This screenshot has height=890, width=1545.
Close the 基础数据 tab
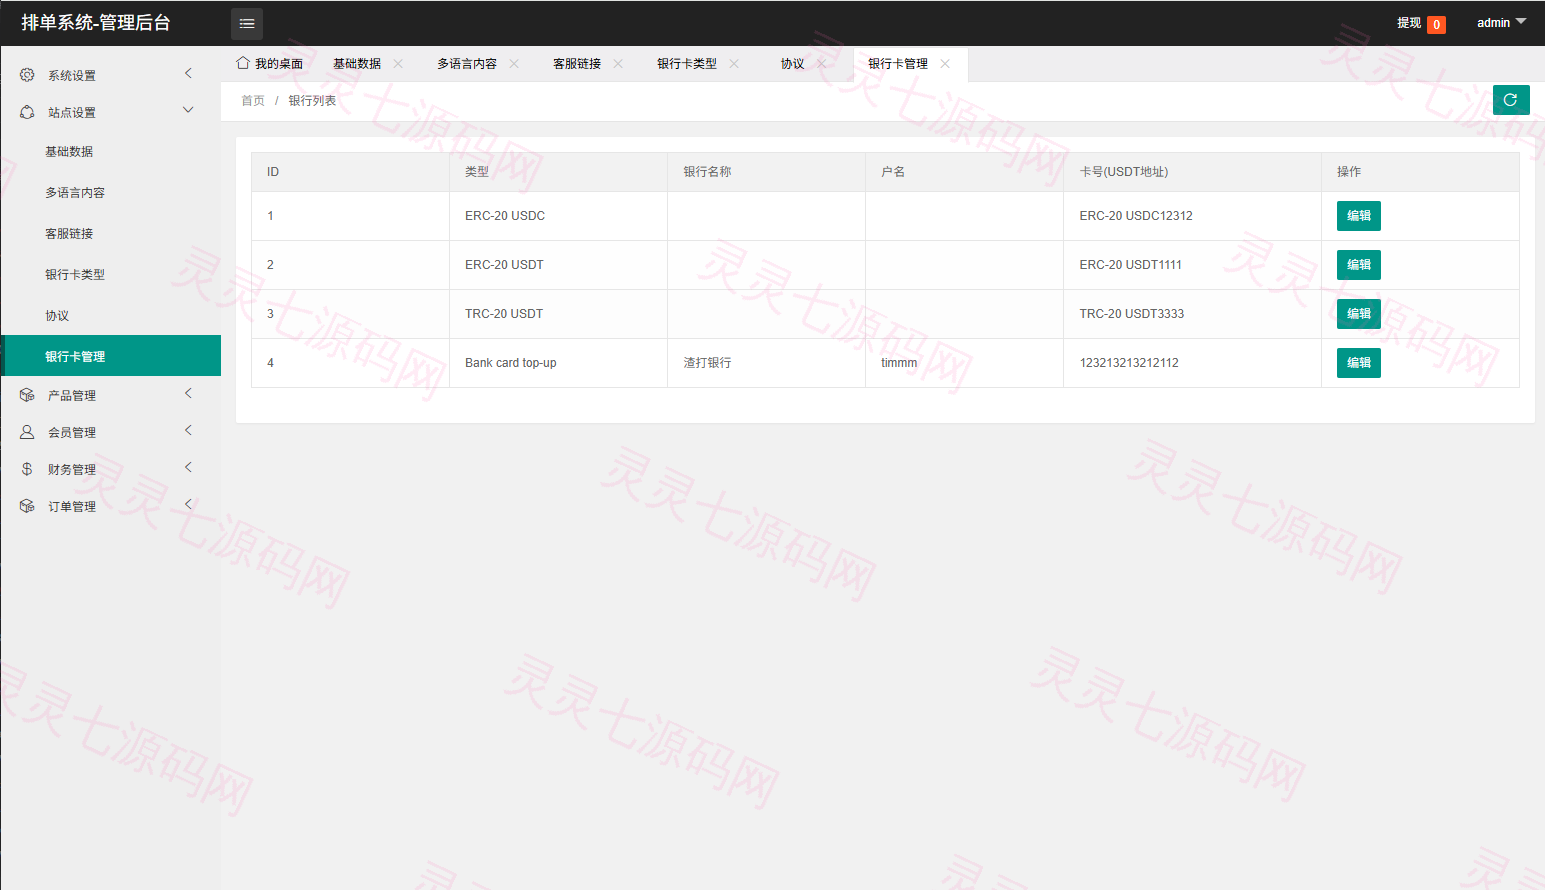tap(398, 63)
